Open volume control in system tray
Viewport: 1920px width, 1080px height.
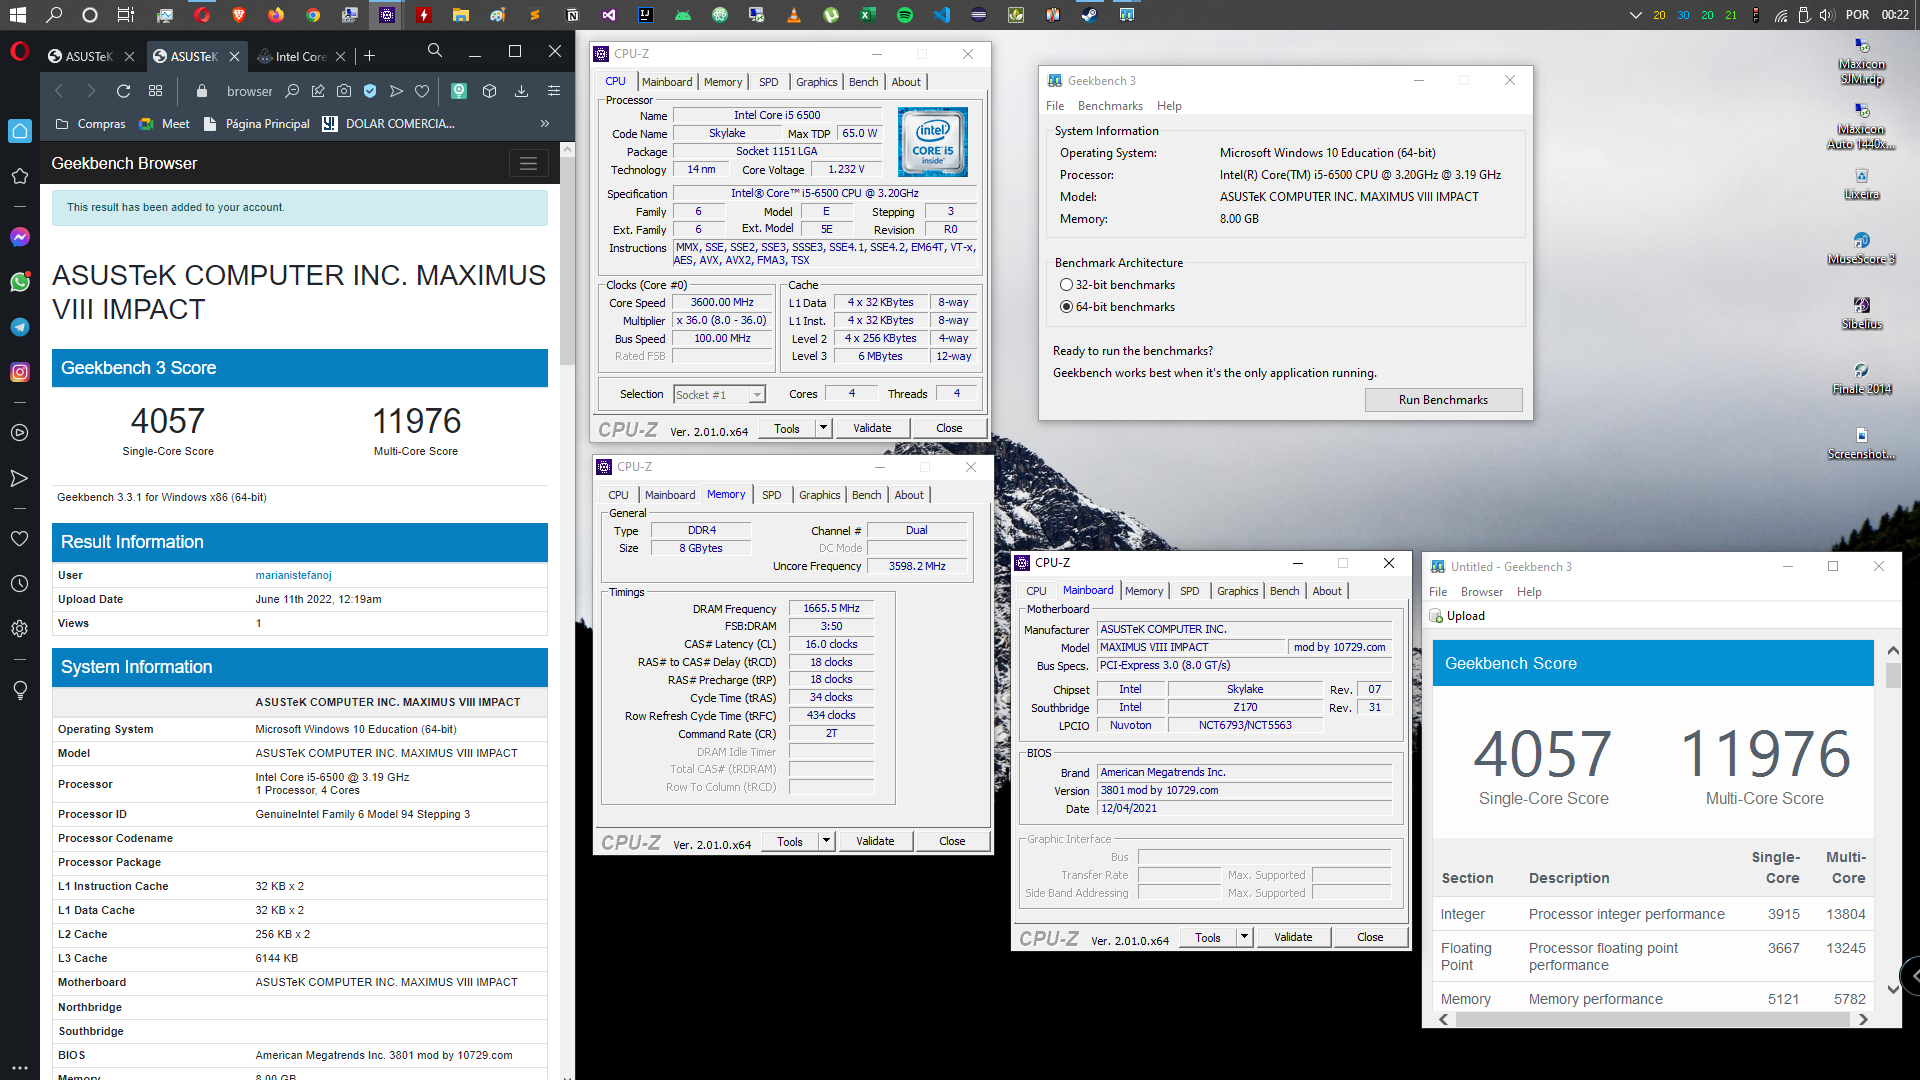[x=1827, y=15]
